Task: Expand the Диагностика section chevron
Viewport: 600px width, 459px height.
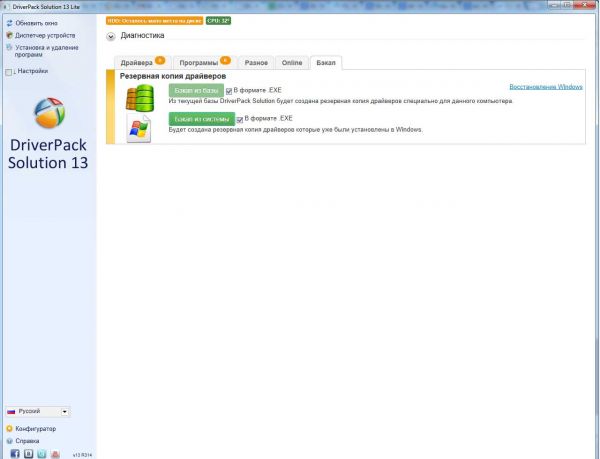Action: coord(111,37)
